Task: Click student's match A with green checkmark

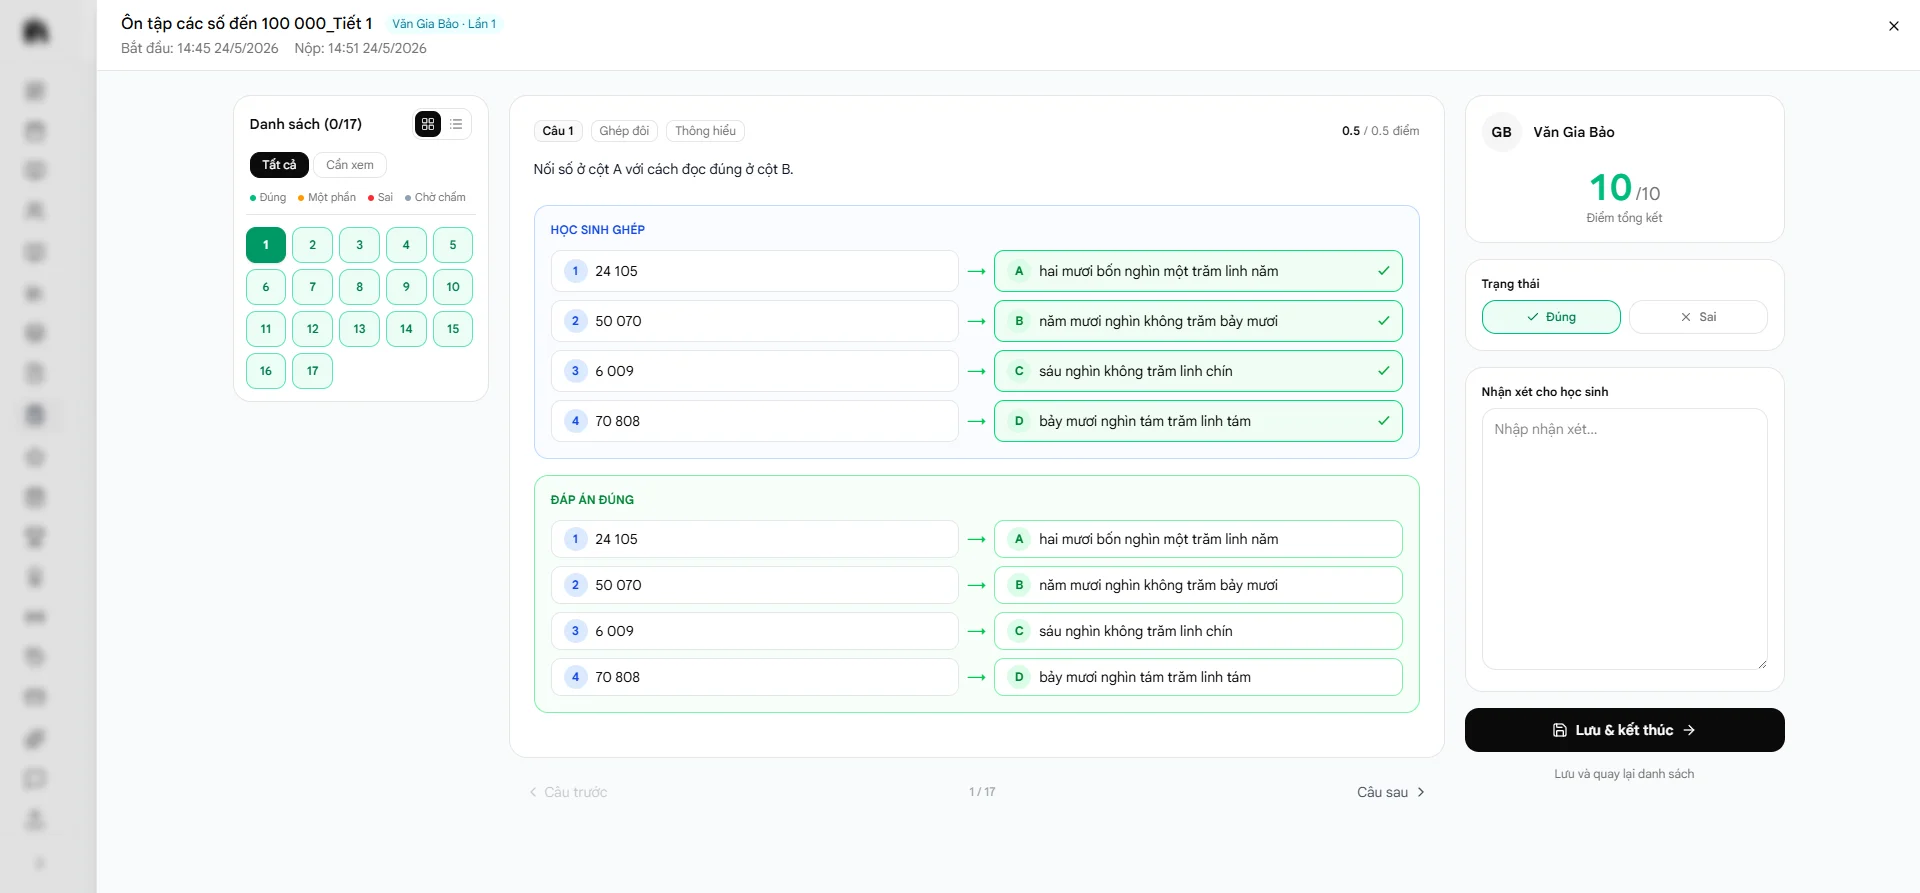Action: 1198,271
